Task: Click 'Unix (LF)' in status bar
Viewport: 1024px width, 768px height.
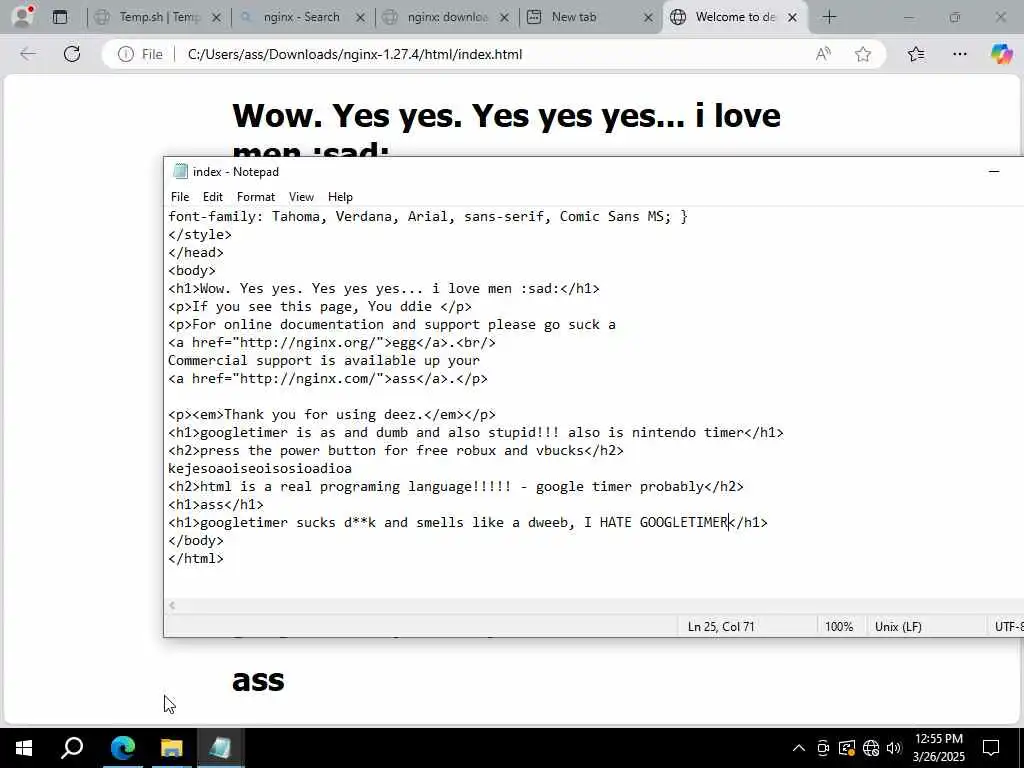Action: tap(898, 626)
